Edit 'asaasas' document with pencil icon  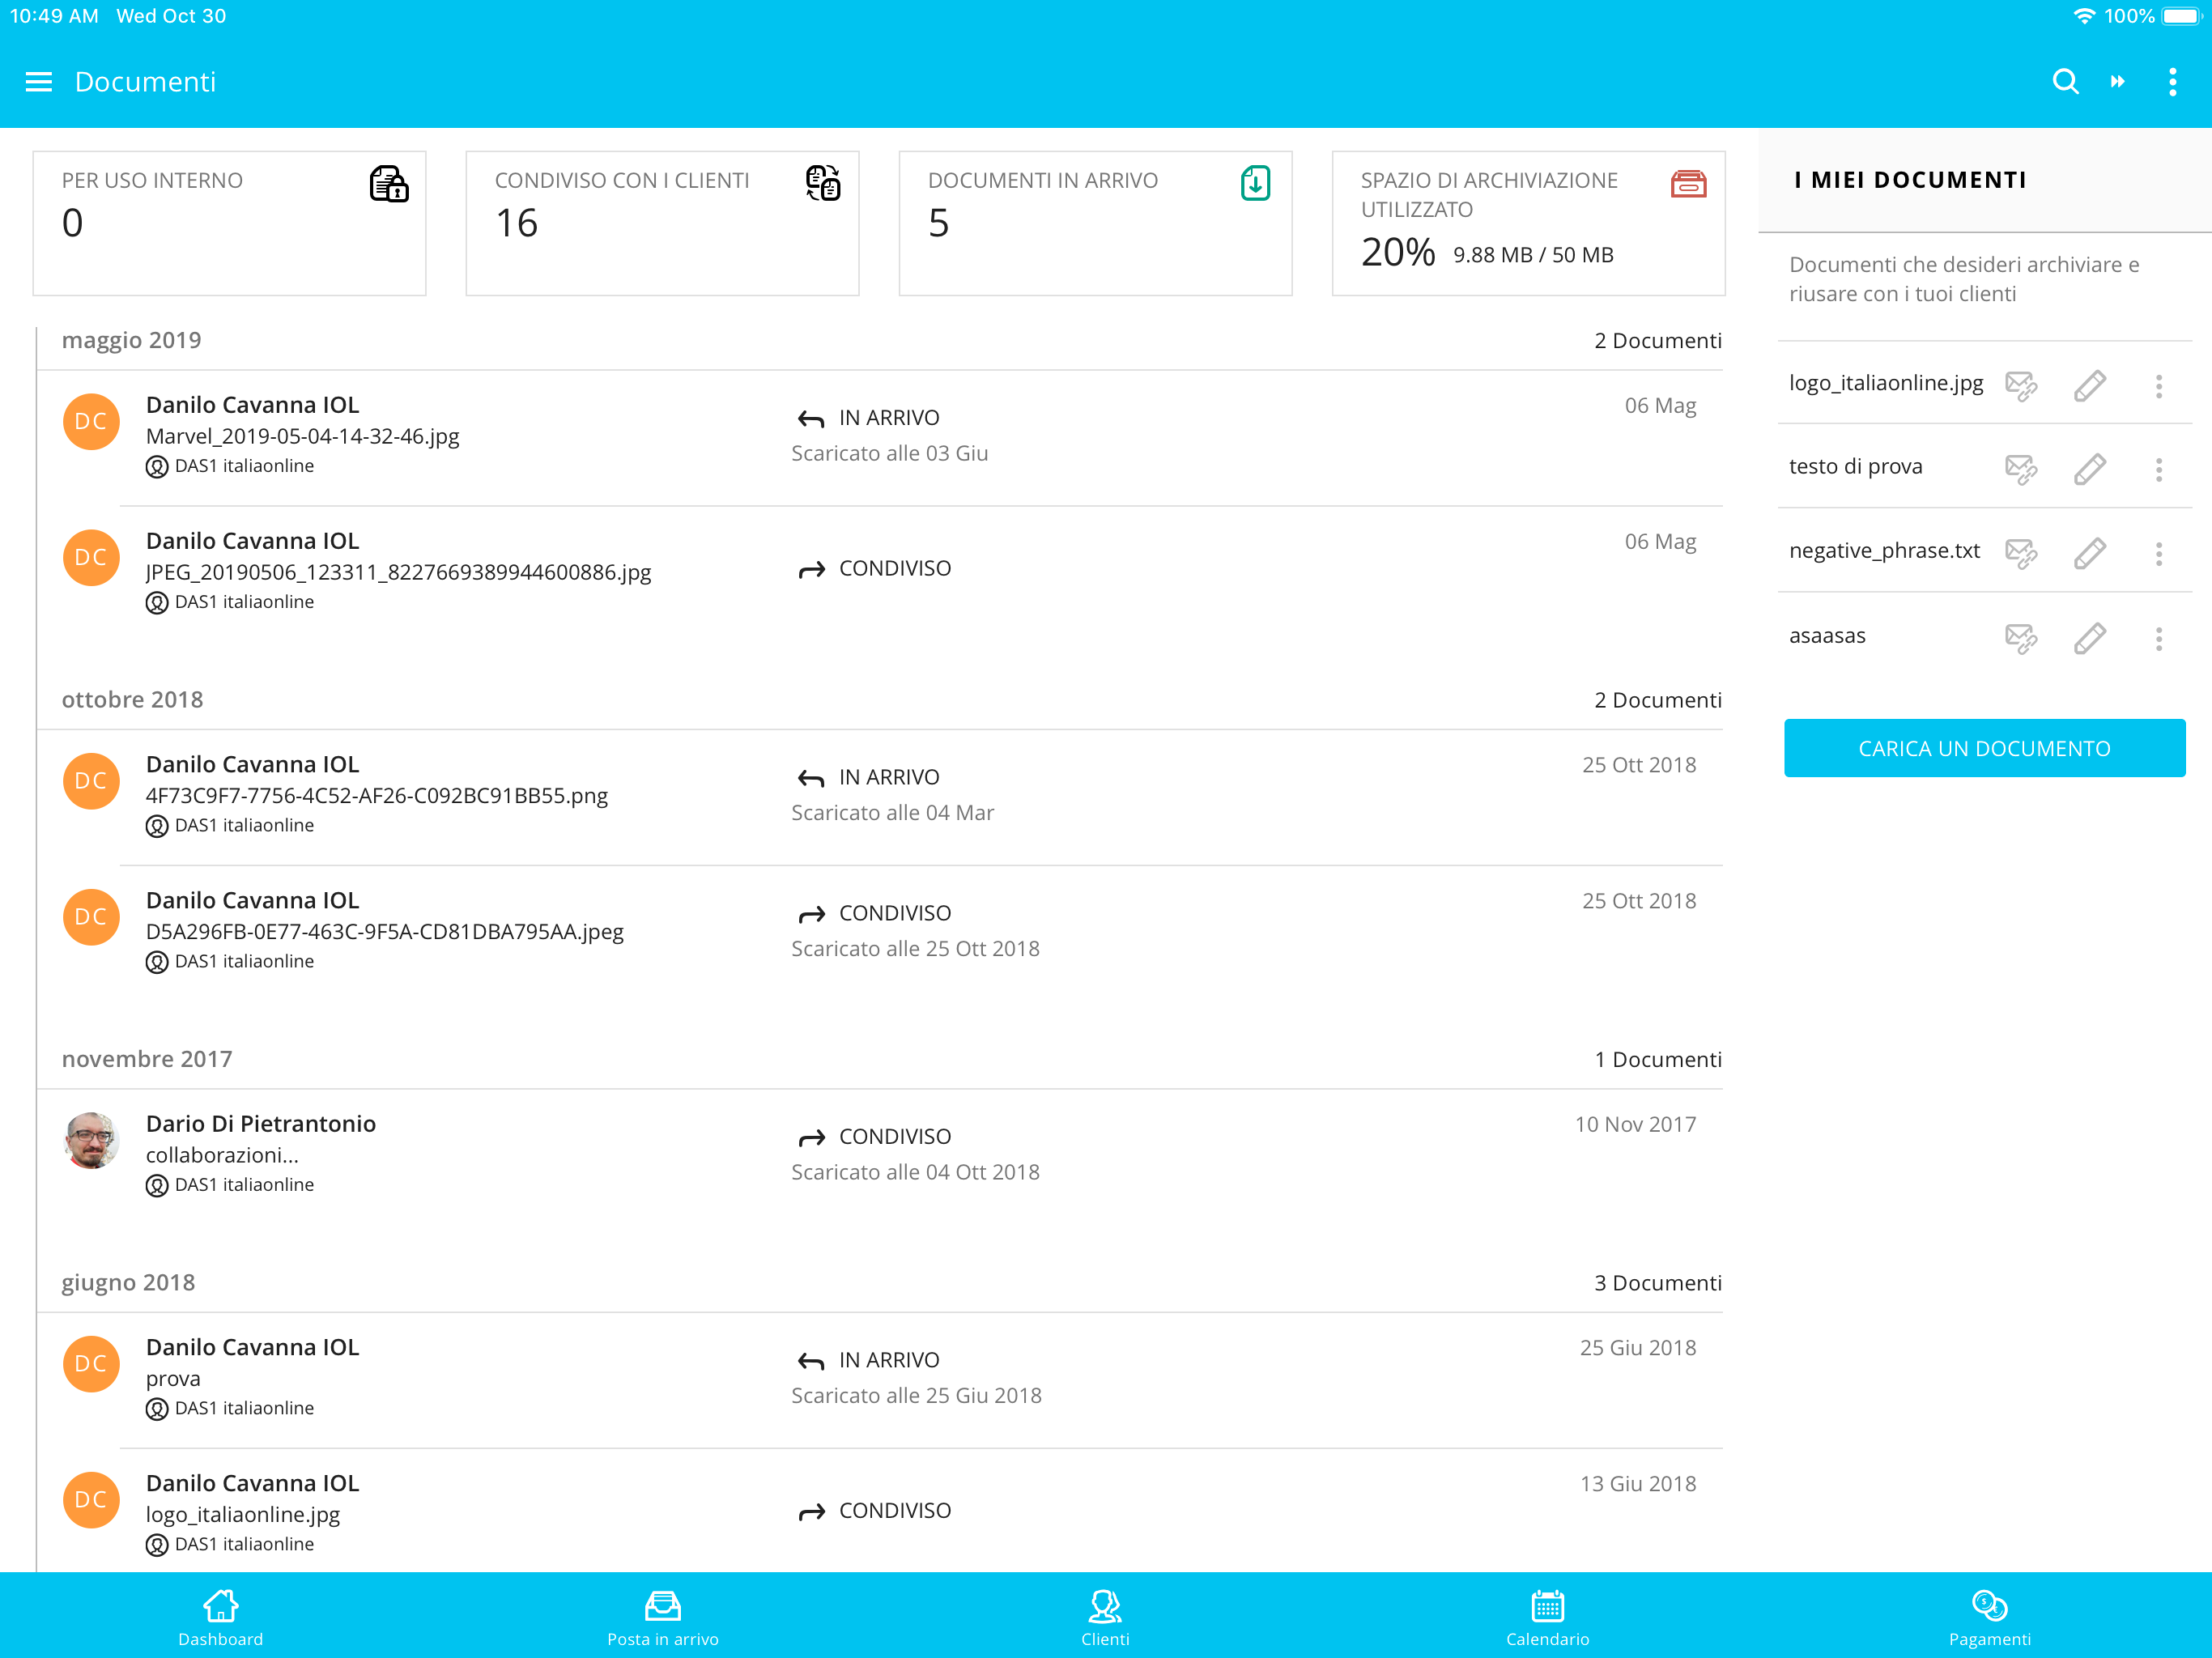coord(2090,638)
